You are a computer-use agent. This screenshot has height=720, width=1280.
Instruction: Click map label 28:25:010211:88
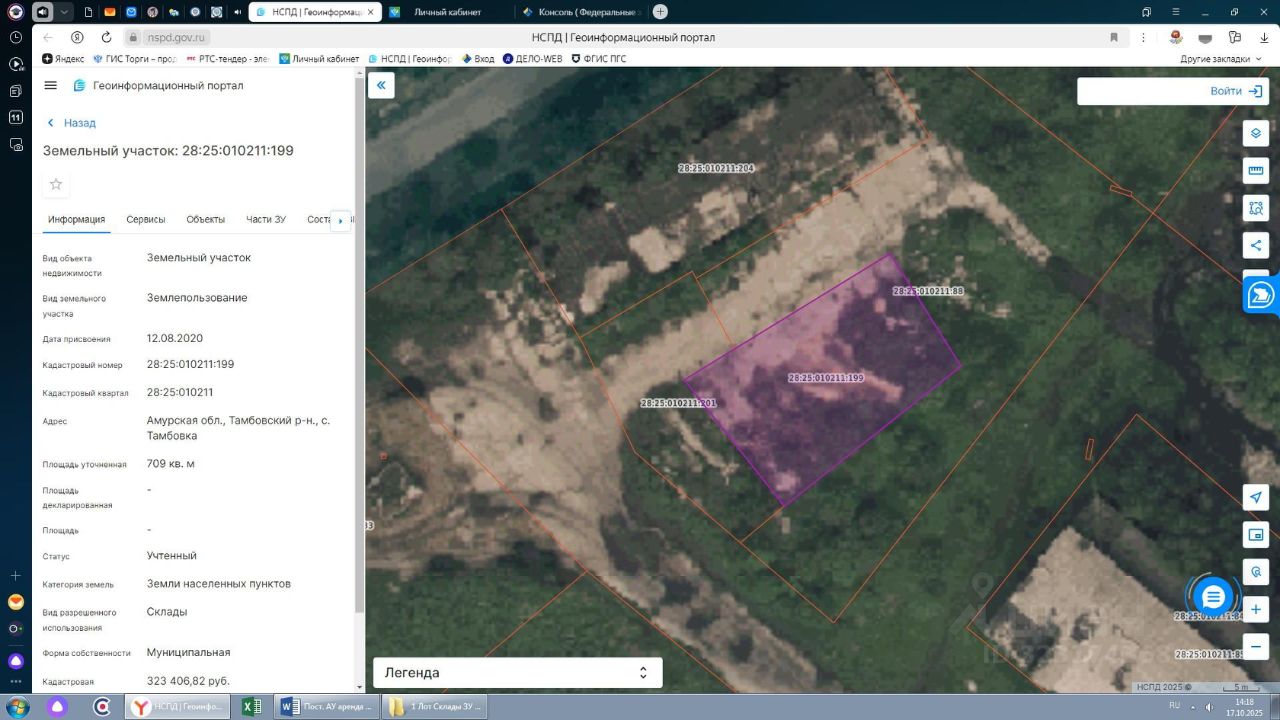tap(928, 290)
